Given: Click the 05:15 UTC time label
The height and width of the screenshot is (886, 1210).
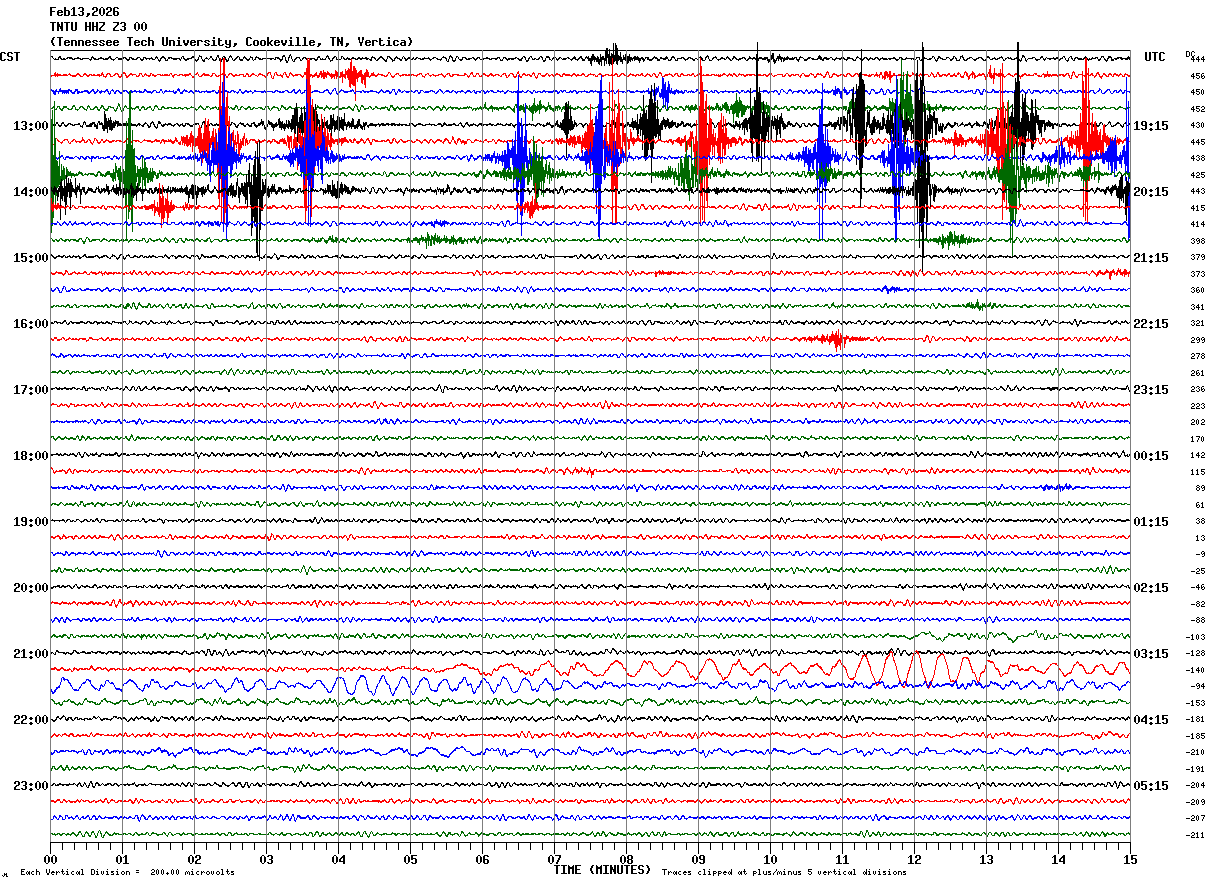Looking at the screenshot, I should (x=1151, y=786).
